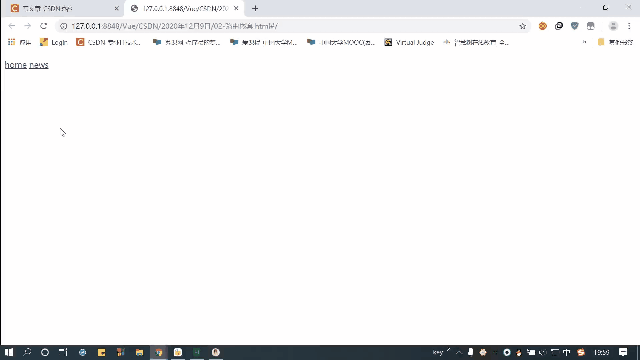640x360 pixels.
Task: Open the orange flower tray icon
Action: (x=483, y=352)
